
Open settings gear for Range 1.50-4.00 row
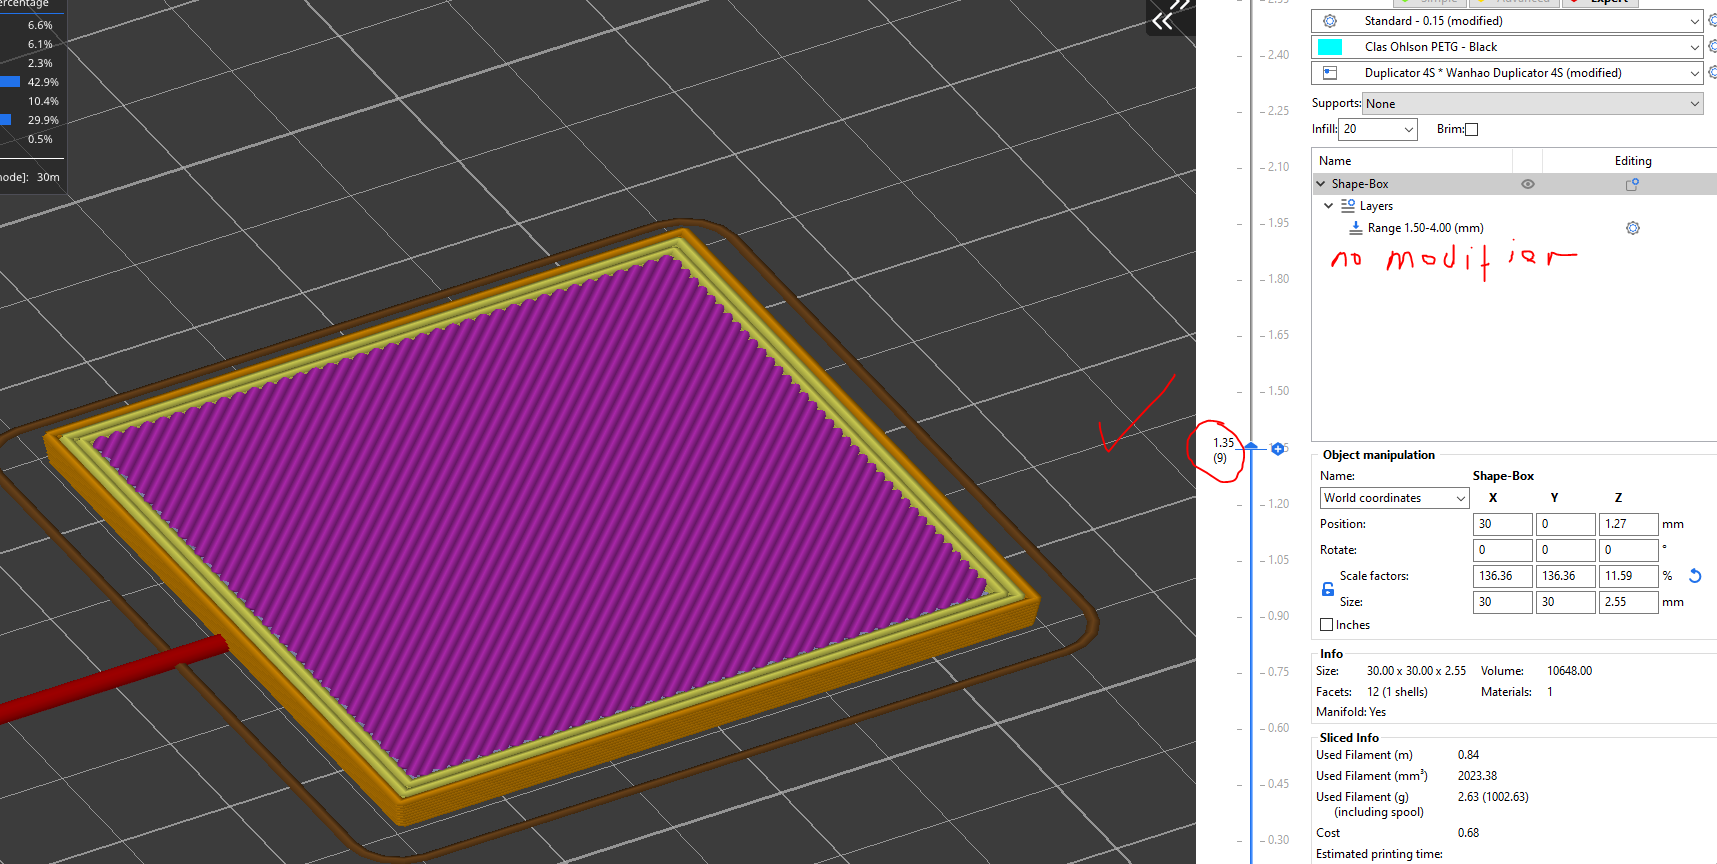(1633, 228)
